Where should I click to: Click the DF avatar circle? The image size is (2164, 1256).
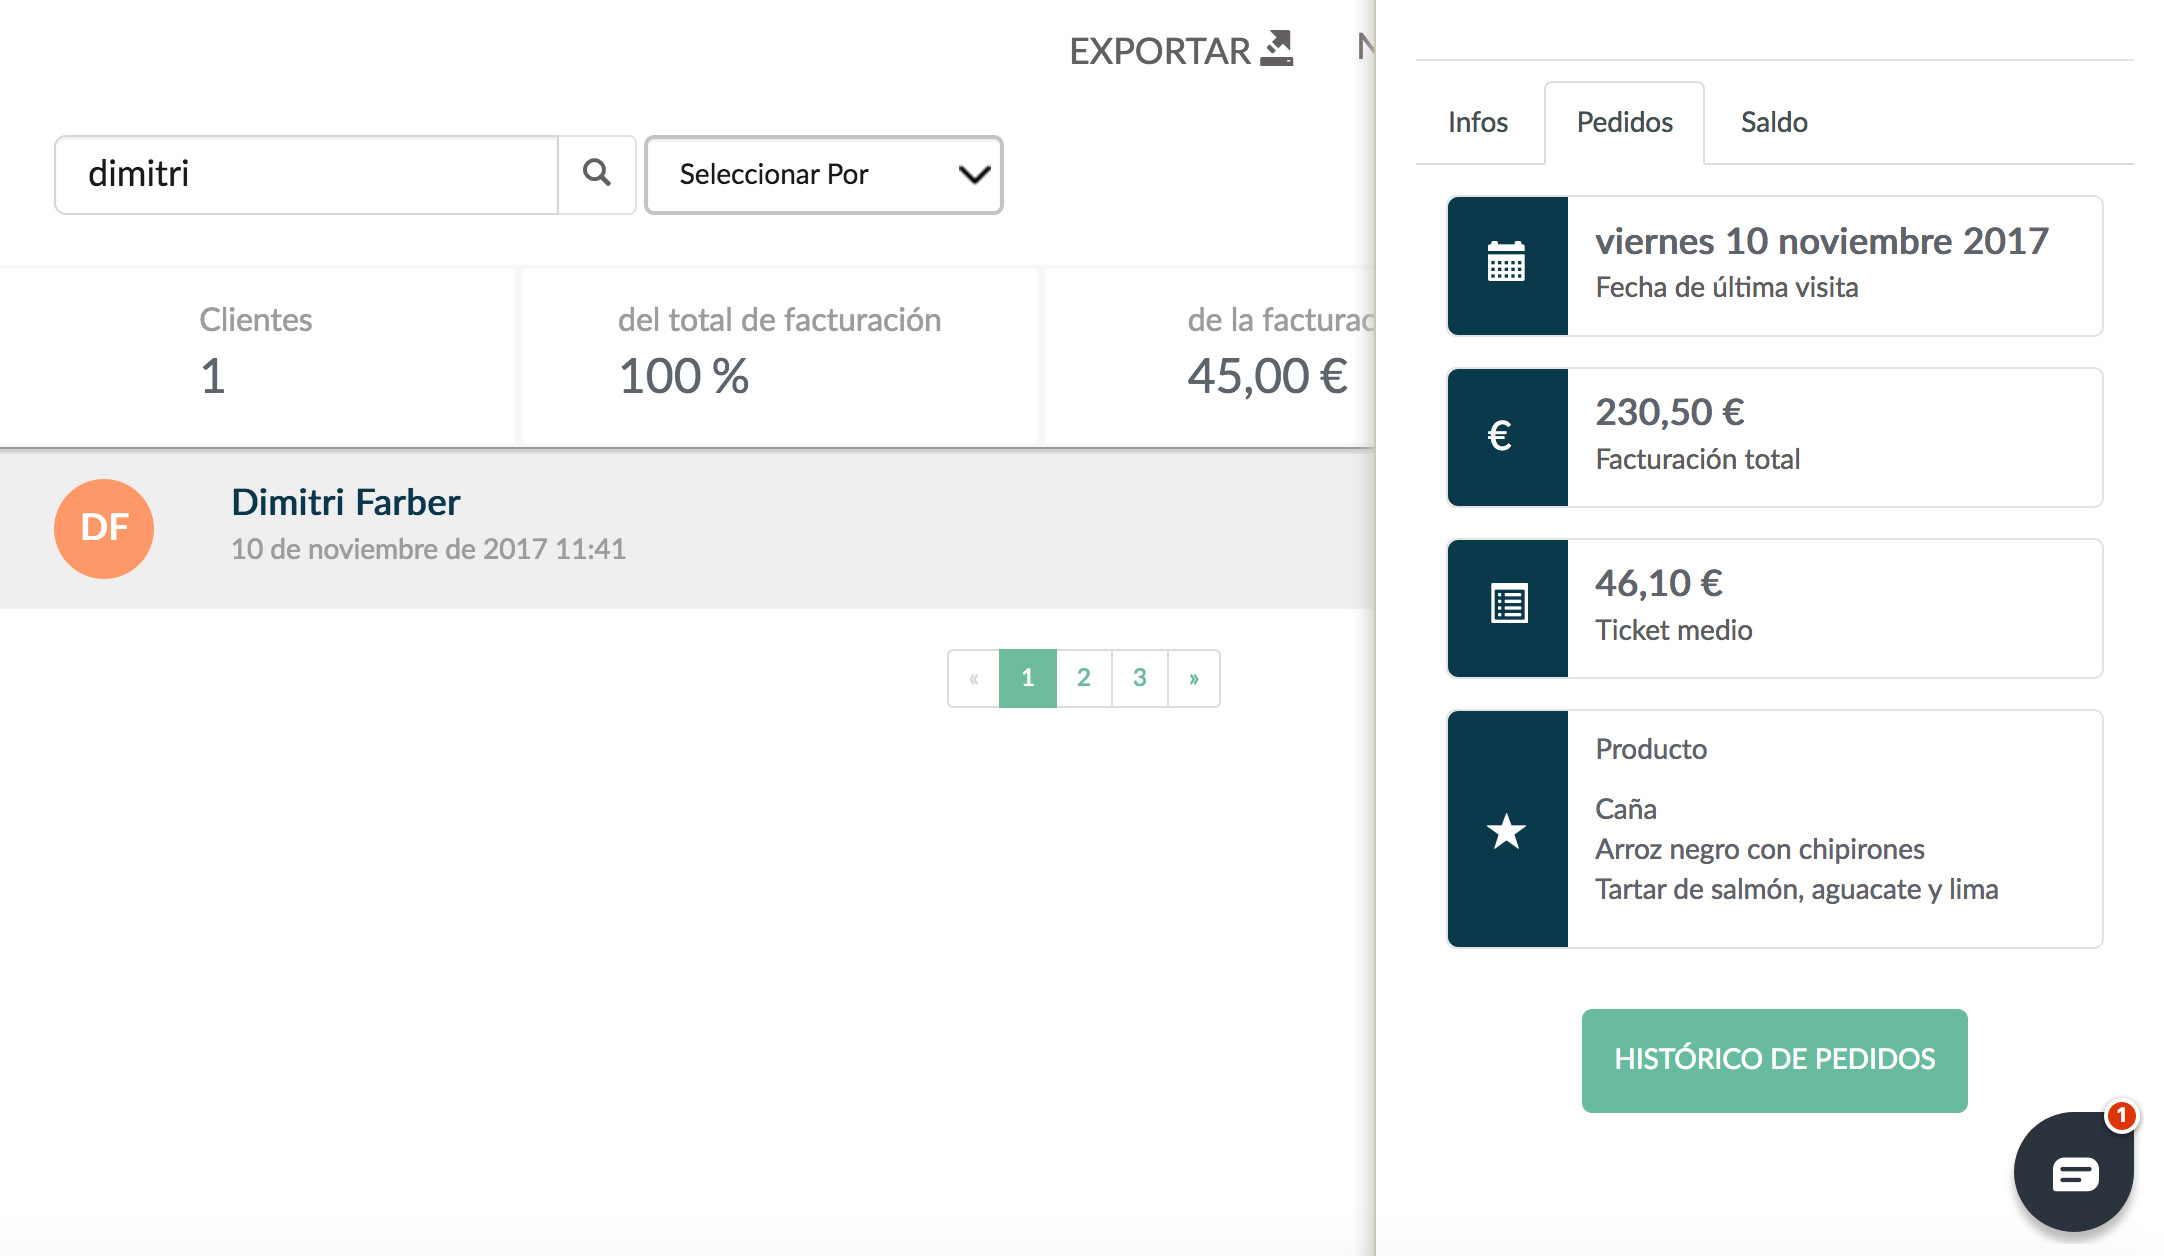tap(104, 528)
